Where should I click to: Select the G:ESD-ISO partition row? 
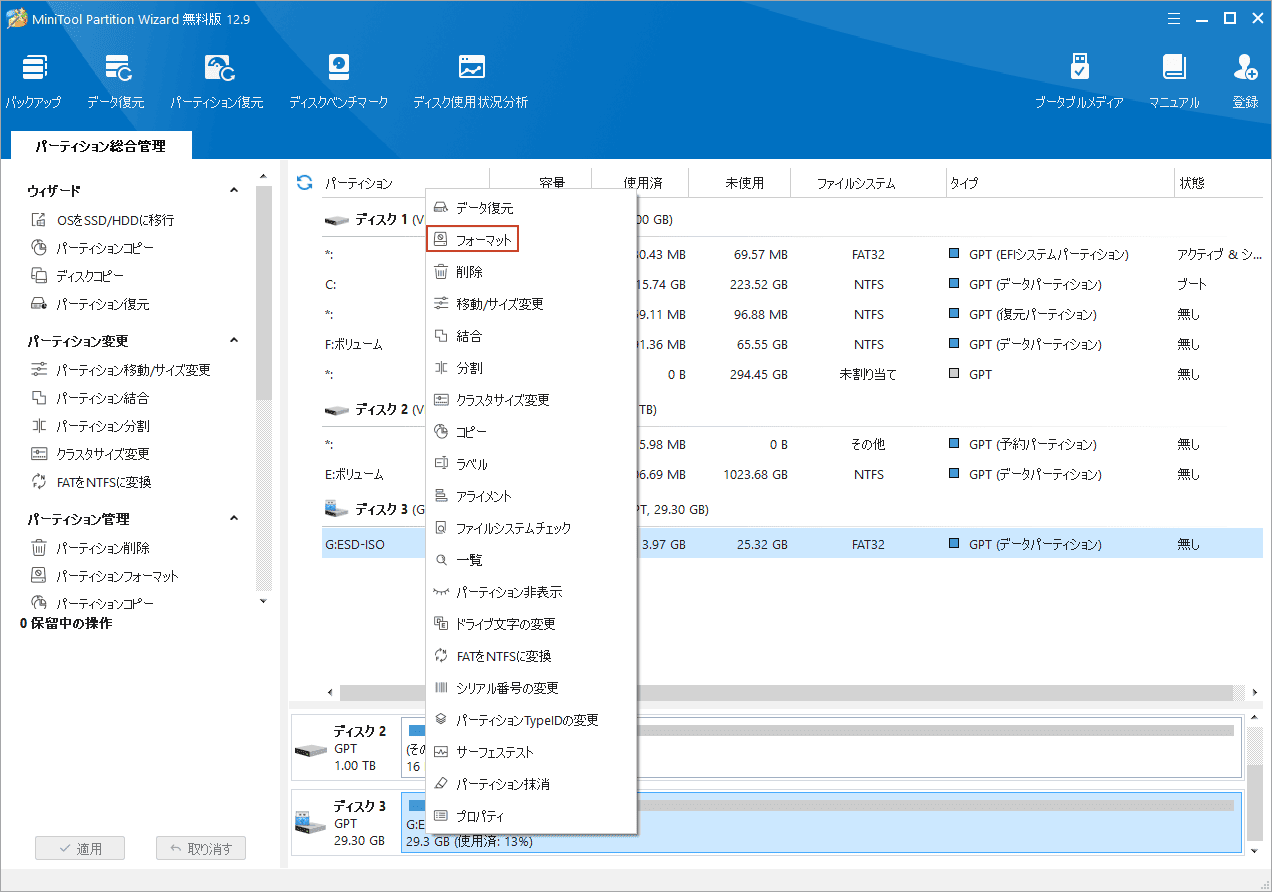click(792, 544)
